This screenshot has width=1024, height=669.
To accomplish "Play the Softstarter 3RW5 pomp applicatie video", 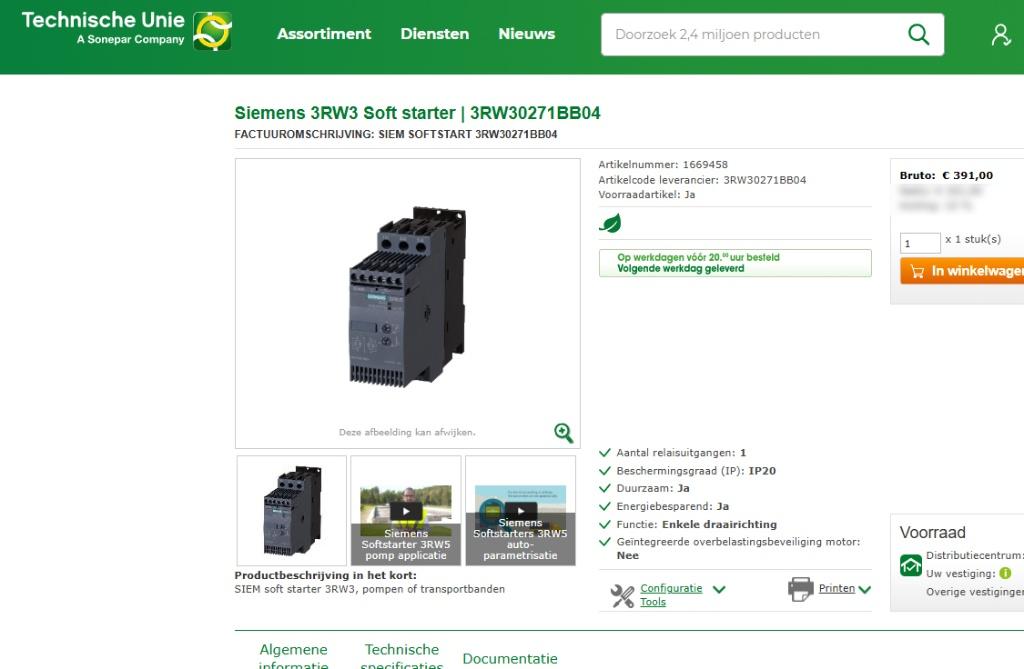I will pos(406,511).
